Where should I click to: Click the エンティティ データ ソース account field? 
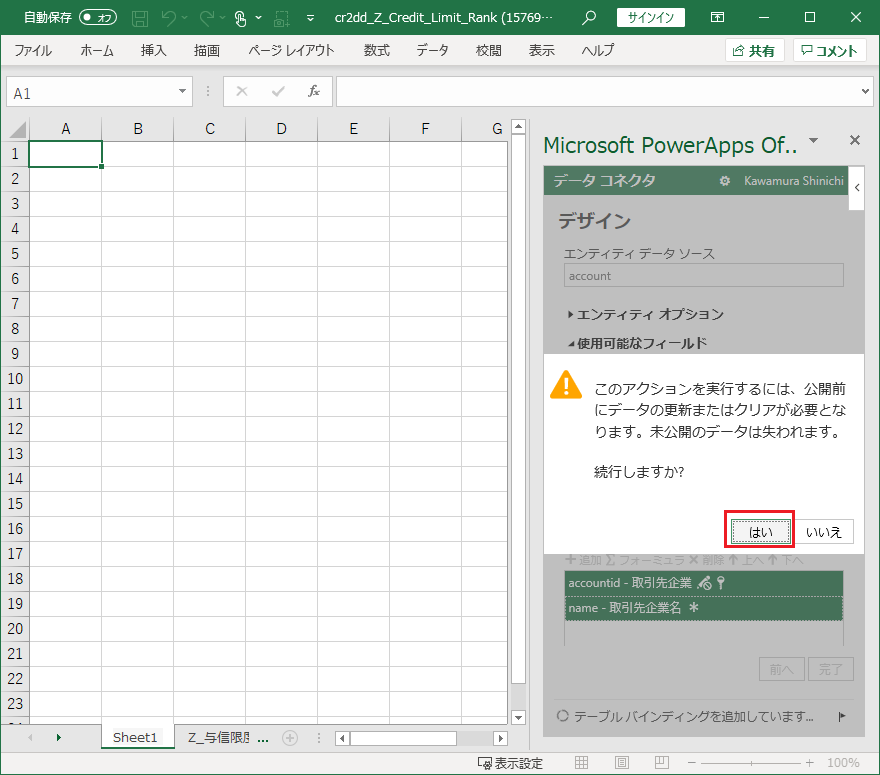pos(704,276)
